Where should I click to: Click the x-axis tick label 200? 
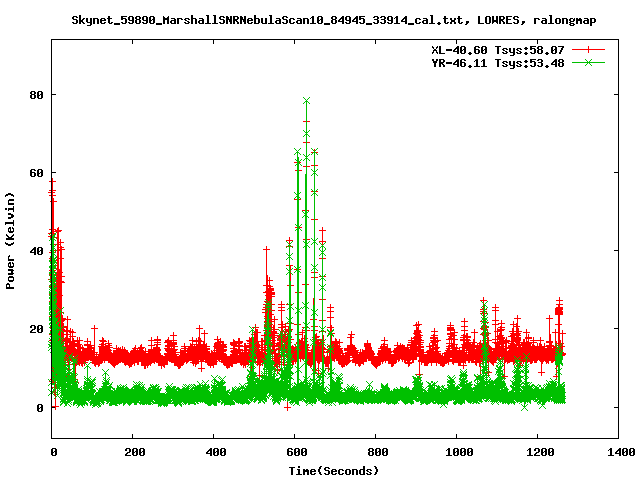point(135,452)
